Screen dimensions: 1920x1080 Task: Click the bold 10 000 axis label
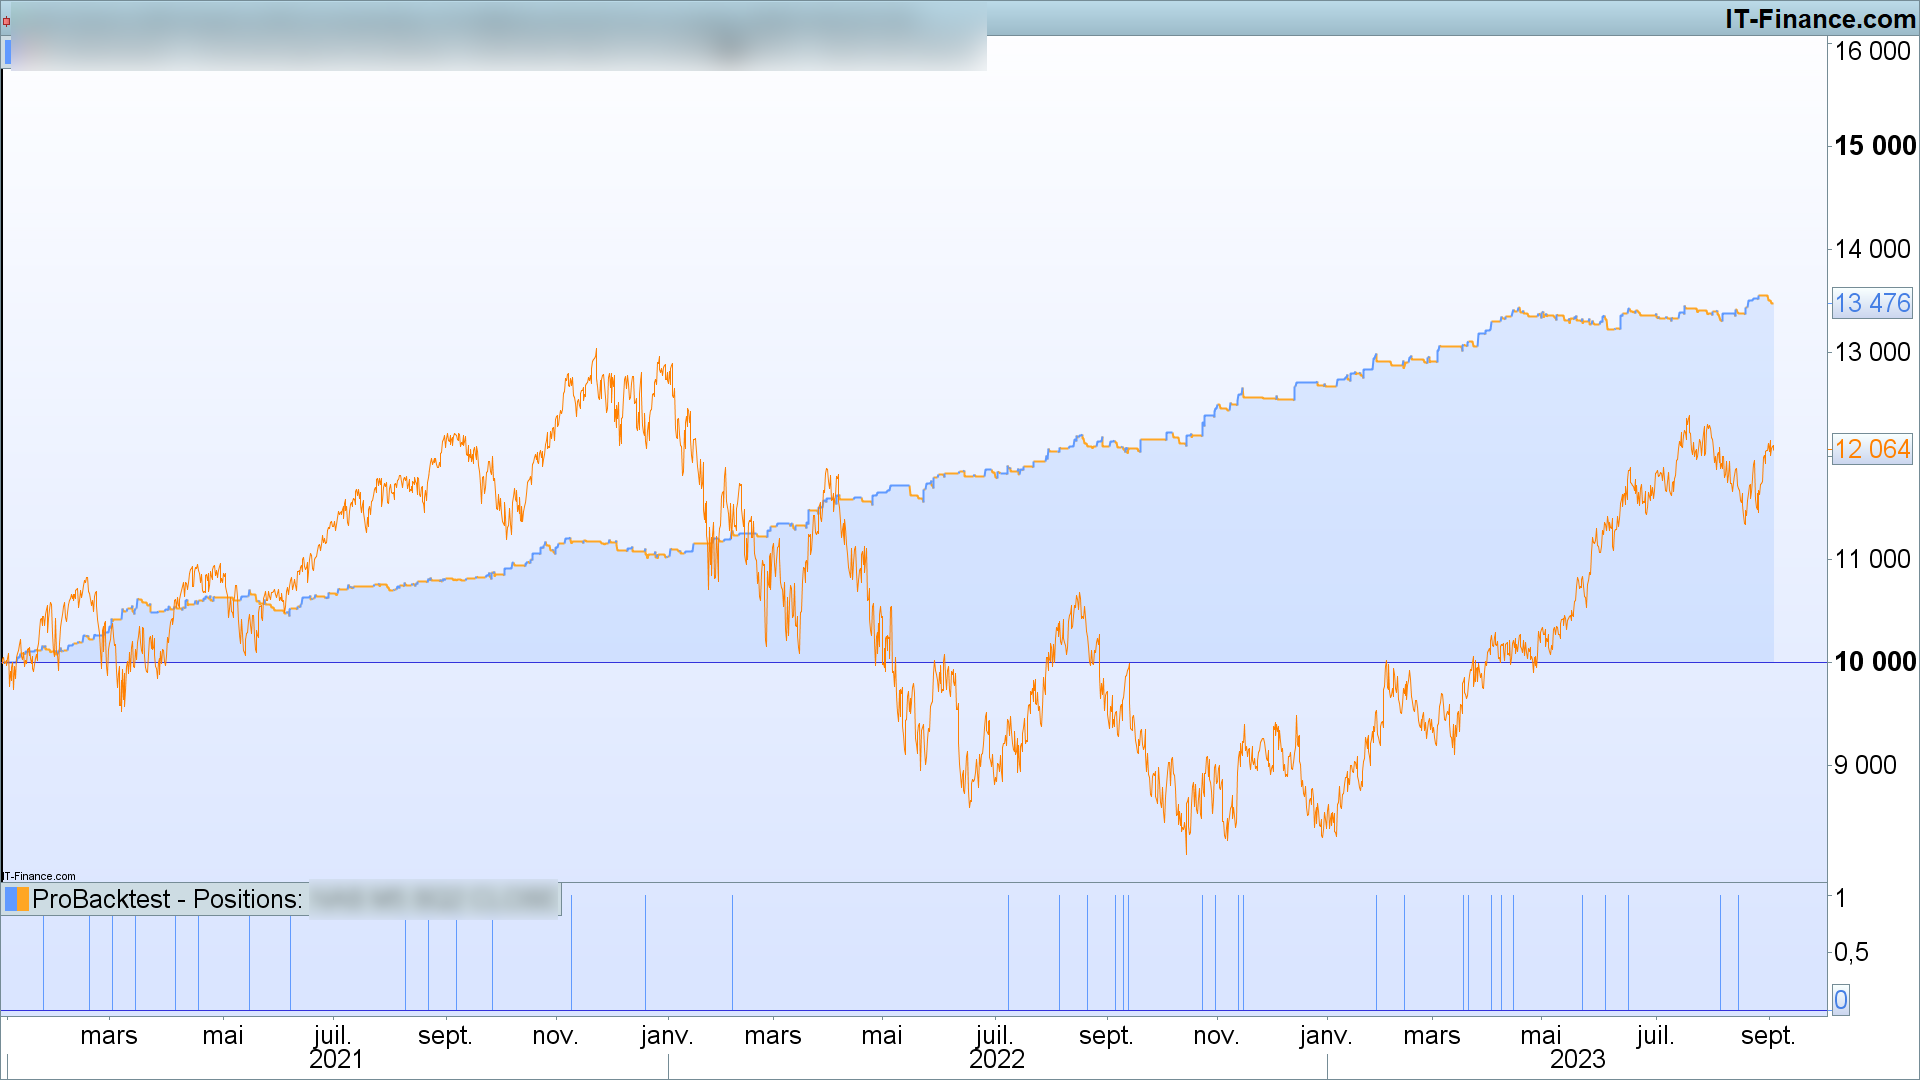point(1874,662)
